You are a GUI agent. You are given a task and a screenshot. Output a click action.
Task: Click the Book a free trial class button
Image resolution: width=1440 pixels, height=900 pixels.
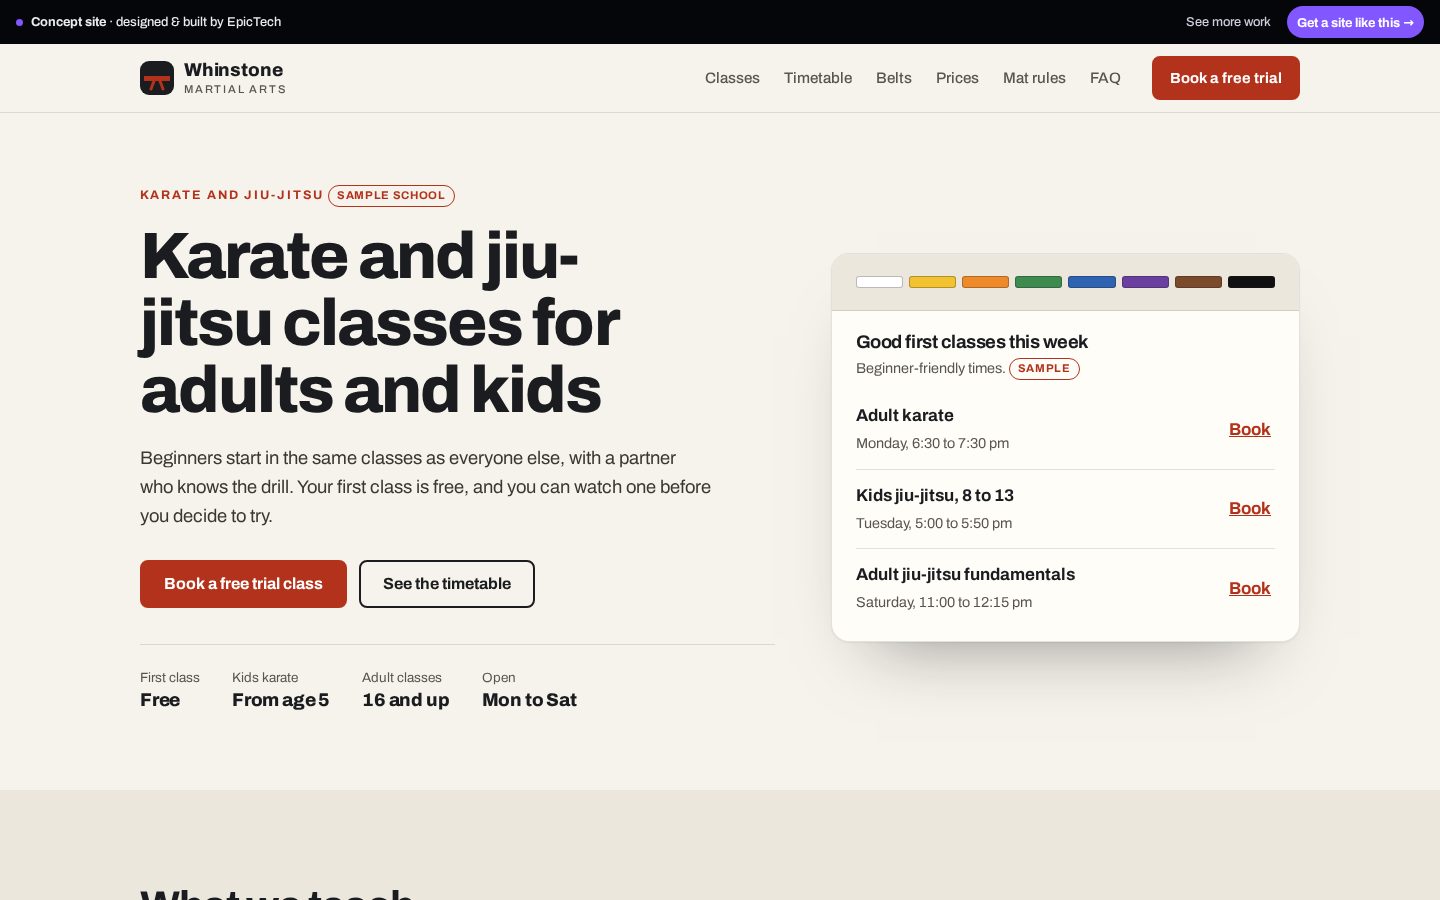243,584
